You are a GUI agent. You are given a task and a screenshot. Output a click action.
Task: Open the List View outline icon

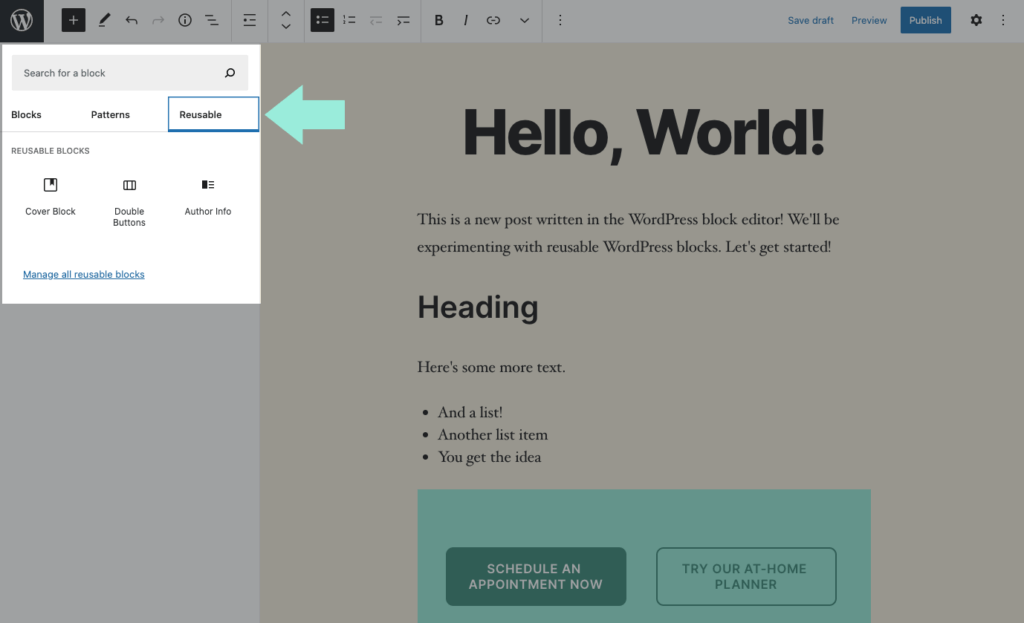tap(212, 20)
